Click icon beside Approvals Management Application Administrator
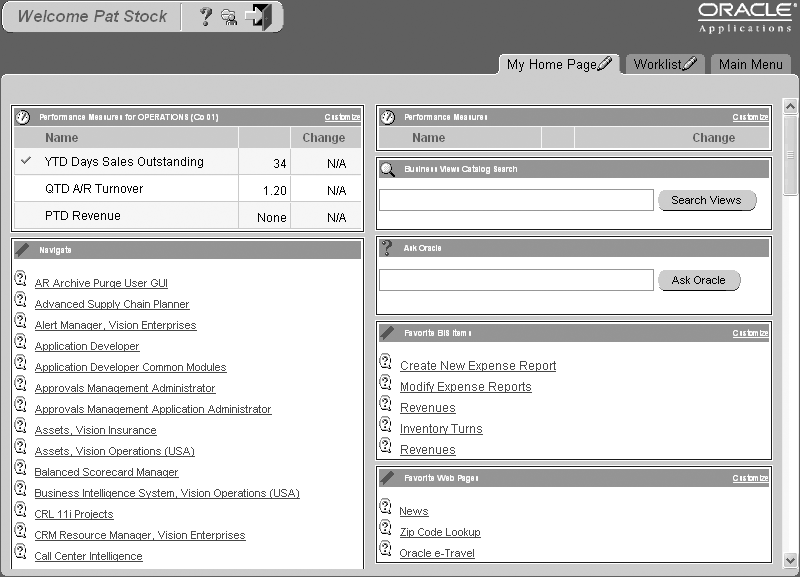The width and height of the screenshot is (800, 577). pyautogui.click(x=20, y=405)
